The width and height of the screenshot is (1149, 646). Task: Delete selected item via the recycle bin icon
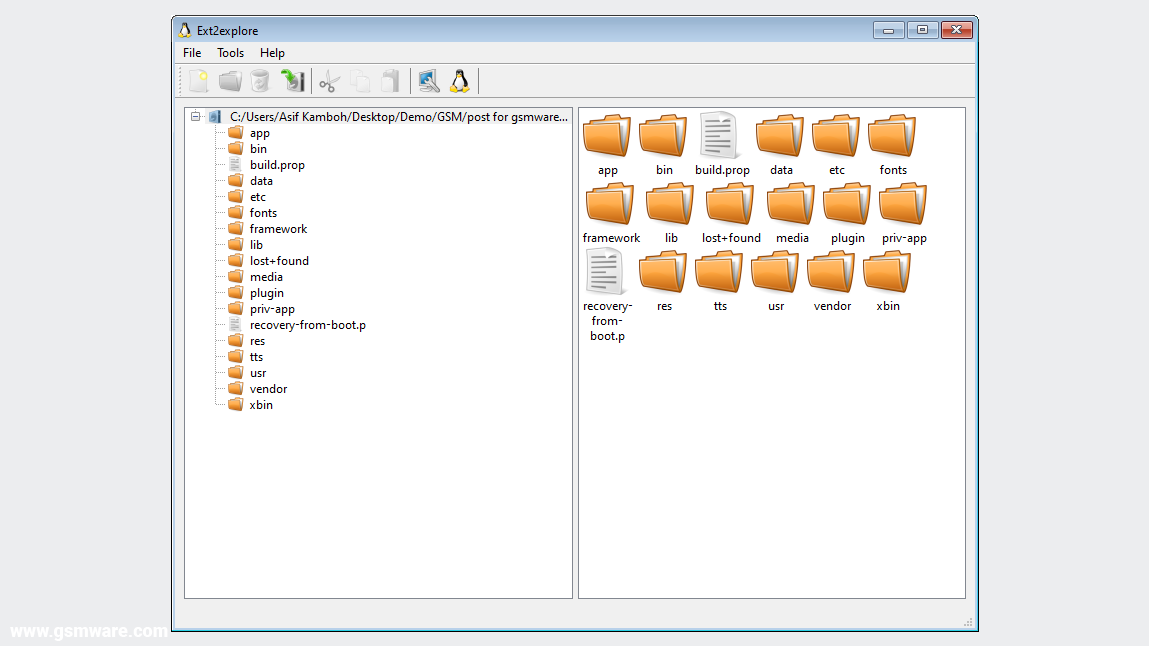tap(260, 81)
